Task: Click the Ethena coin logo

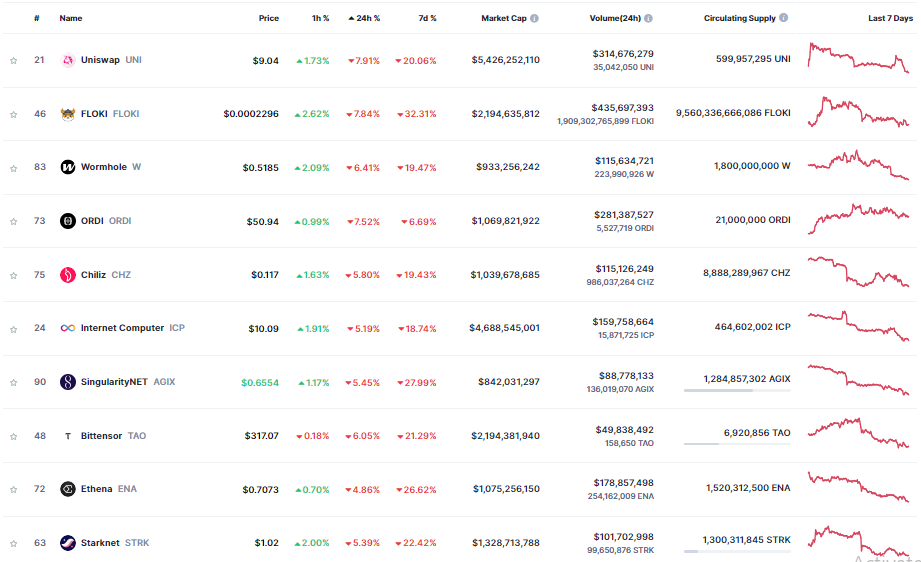Action: coord(68,489)
